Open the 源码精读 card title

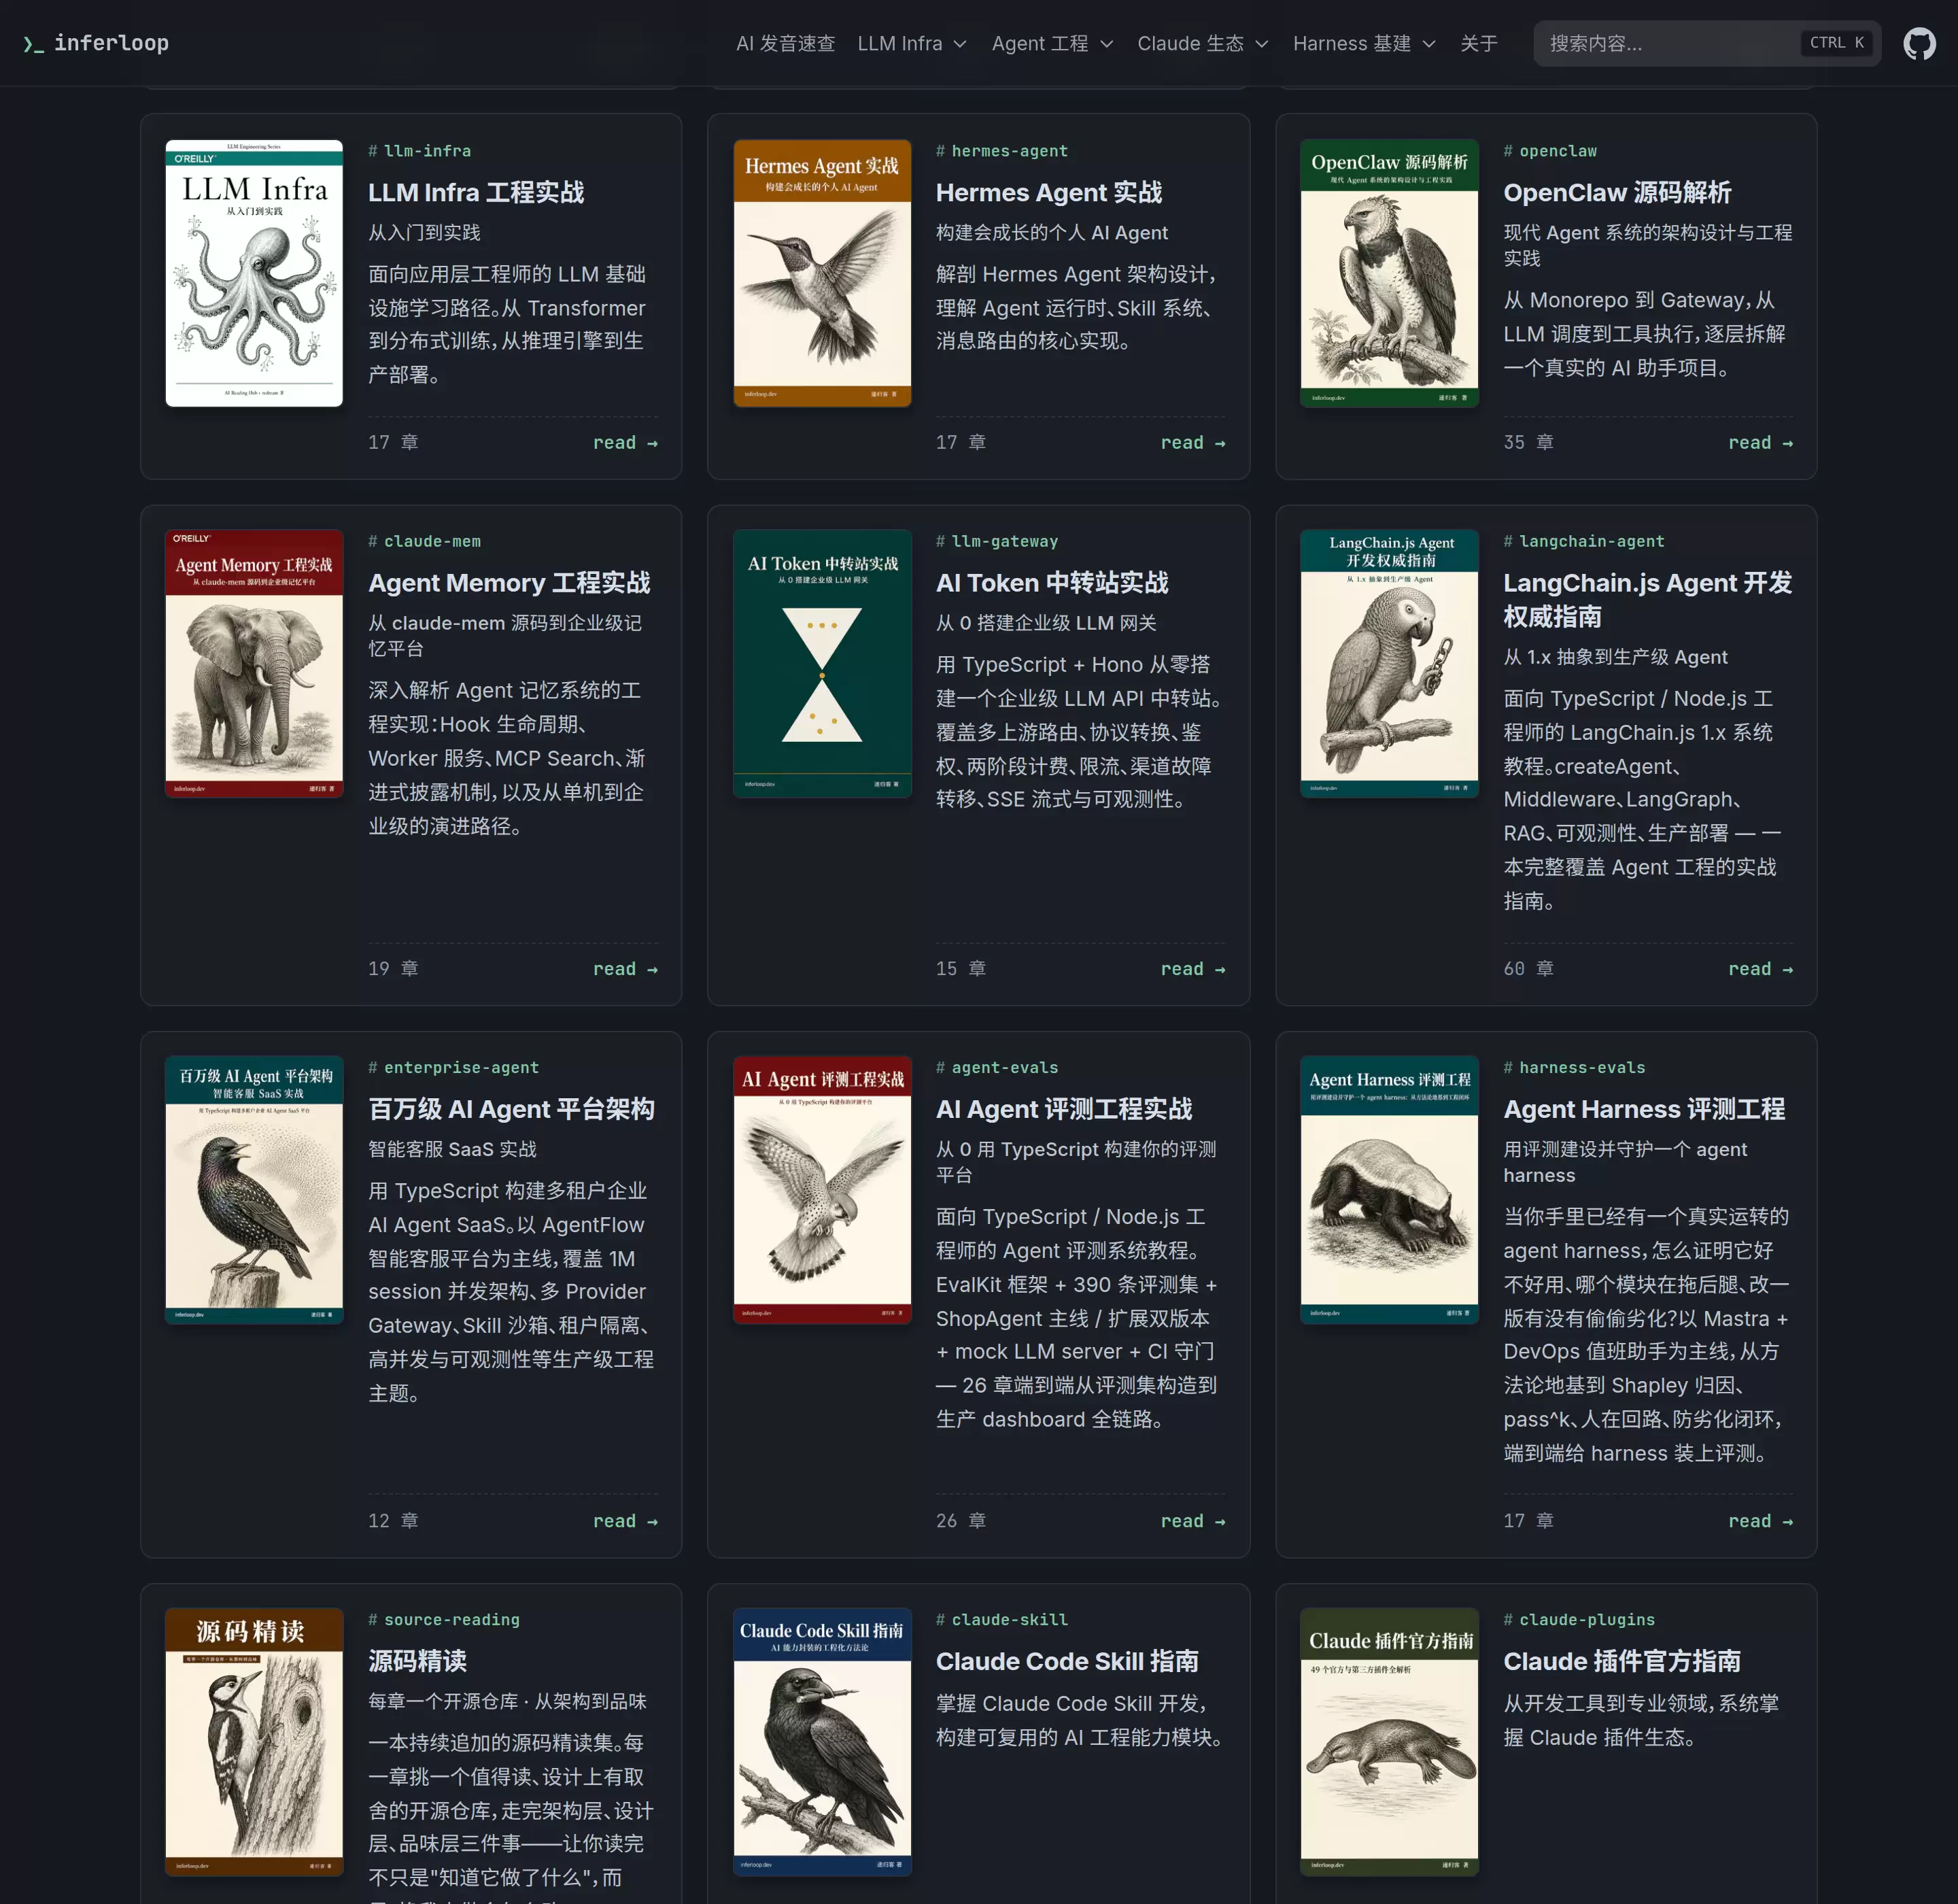(x=417, y=1661)
